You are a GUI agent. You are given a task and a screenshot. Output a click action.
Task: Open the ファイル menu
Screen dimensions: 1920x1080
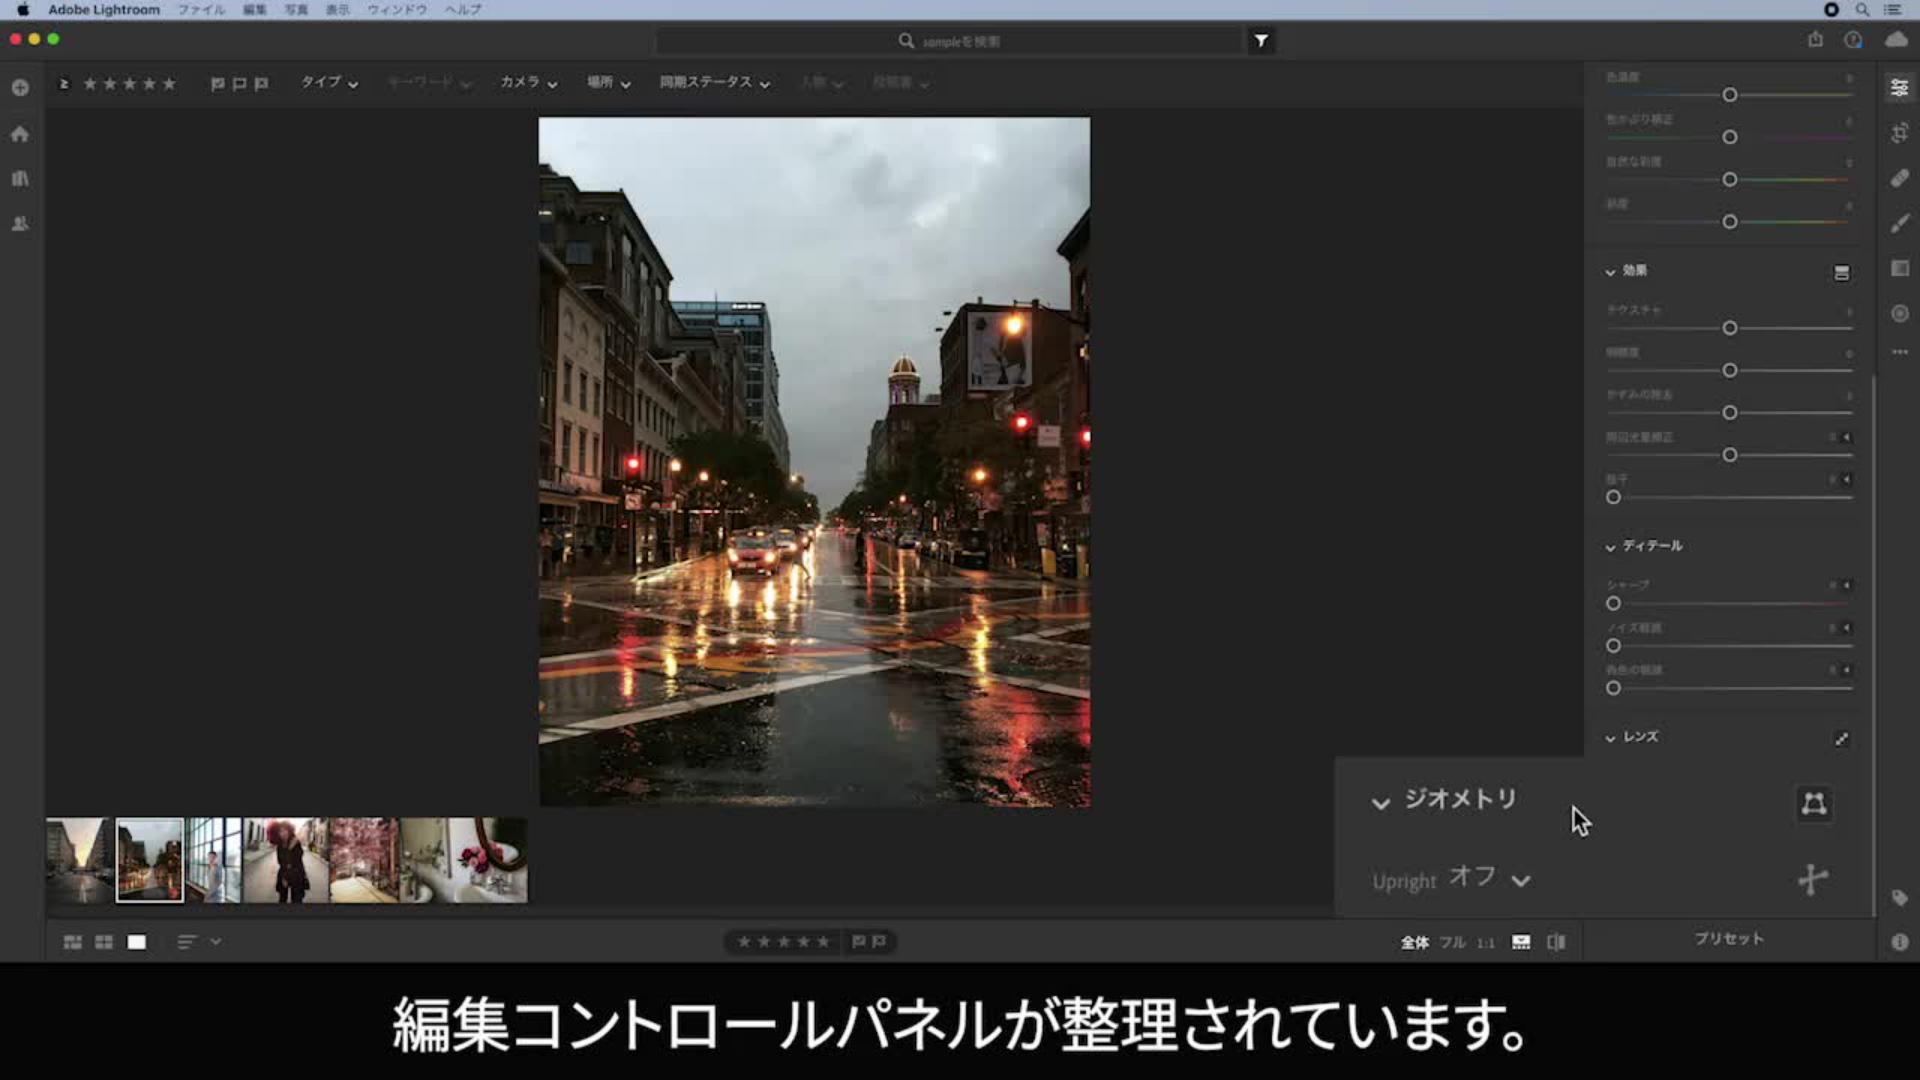tap(201, 10)
